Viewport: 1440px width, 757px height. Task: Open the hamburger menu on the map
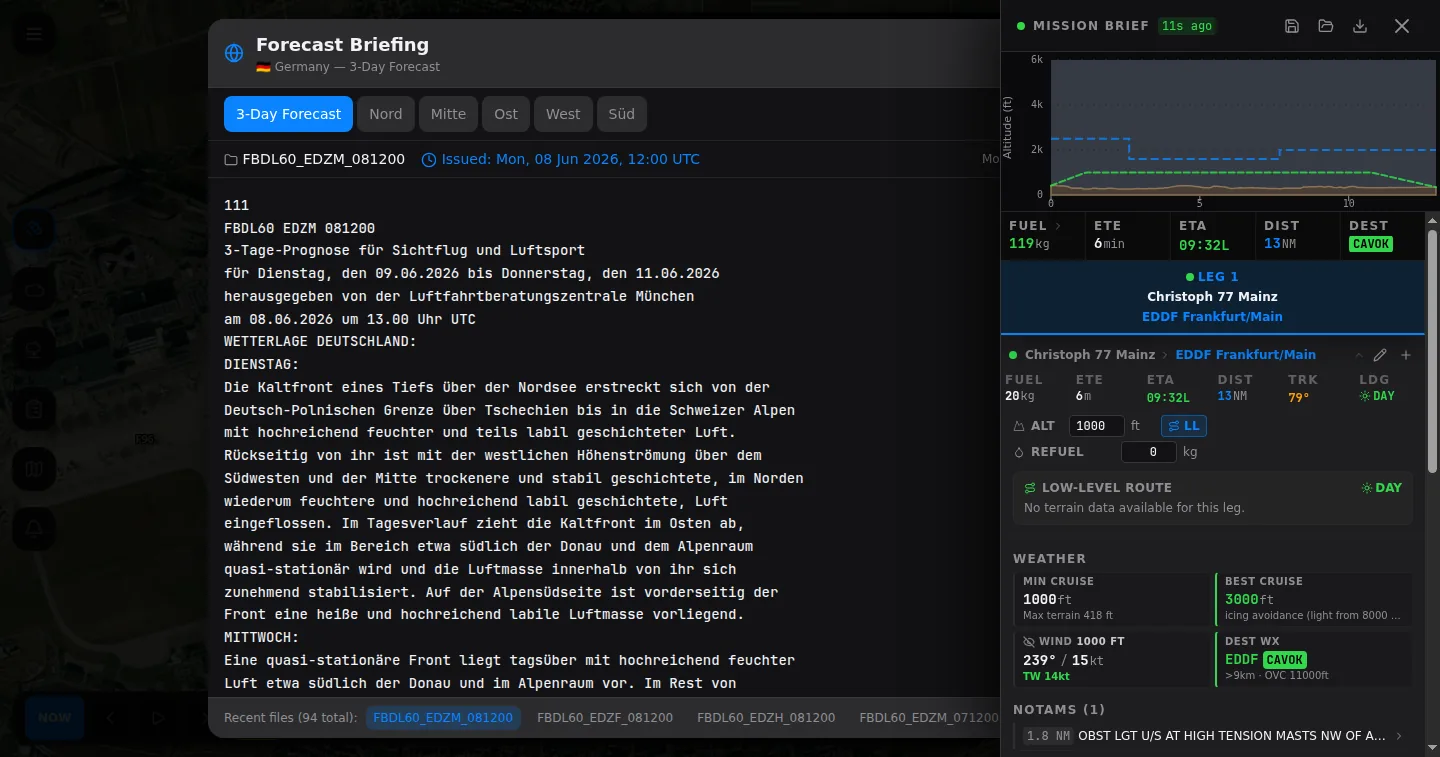click(x=35, y=35)
